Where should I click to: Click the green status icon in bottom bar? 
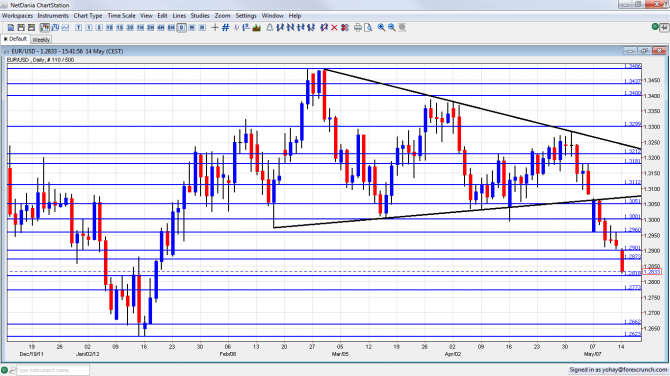coord(5,370)
